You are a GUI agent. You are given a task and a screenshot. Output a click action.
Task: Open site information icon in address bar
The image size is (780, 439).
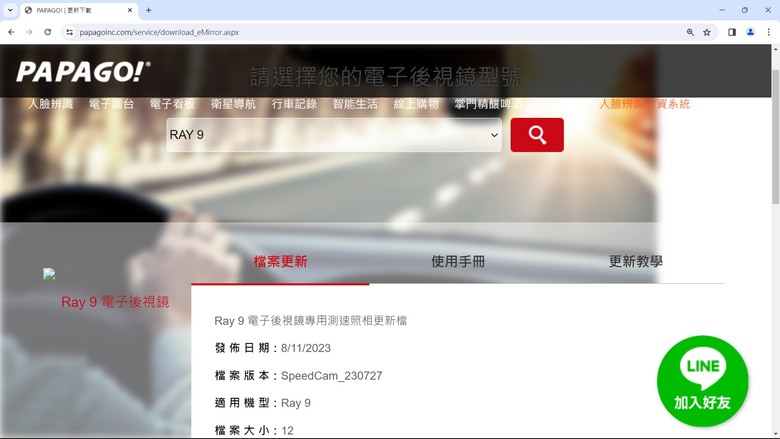(70, 32)
